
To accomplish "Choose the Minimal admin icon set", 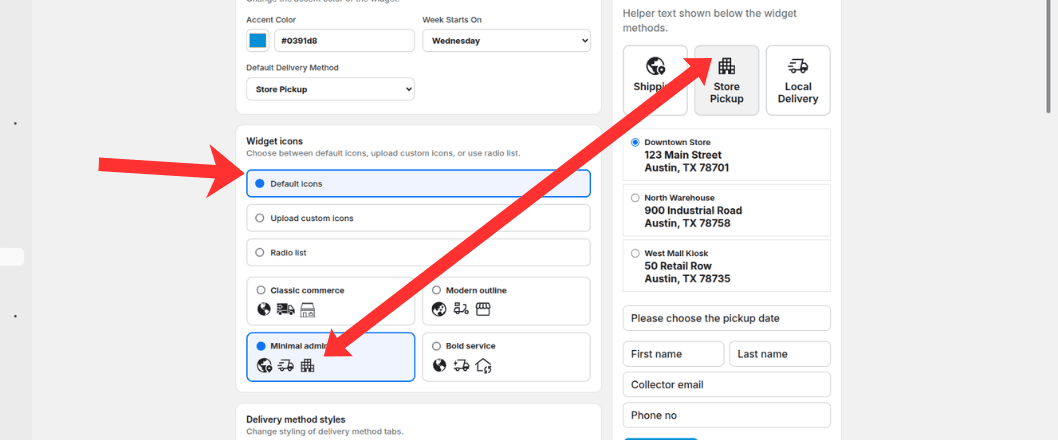I will [331, 357].
